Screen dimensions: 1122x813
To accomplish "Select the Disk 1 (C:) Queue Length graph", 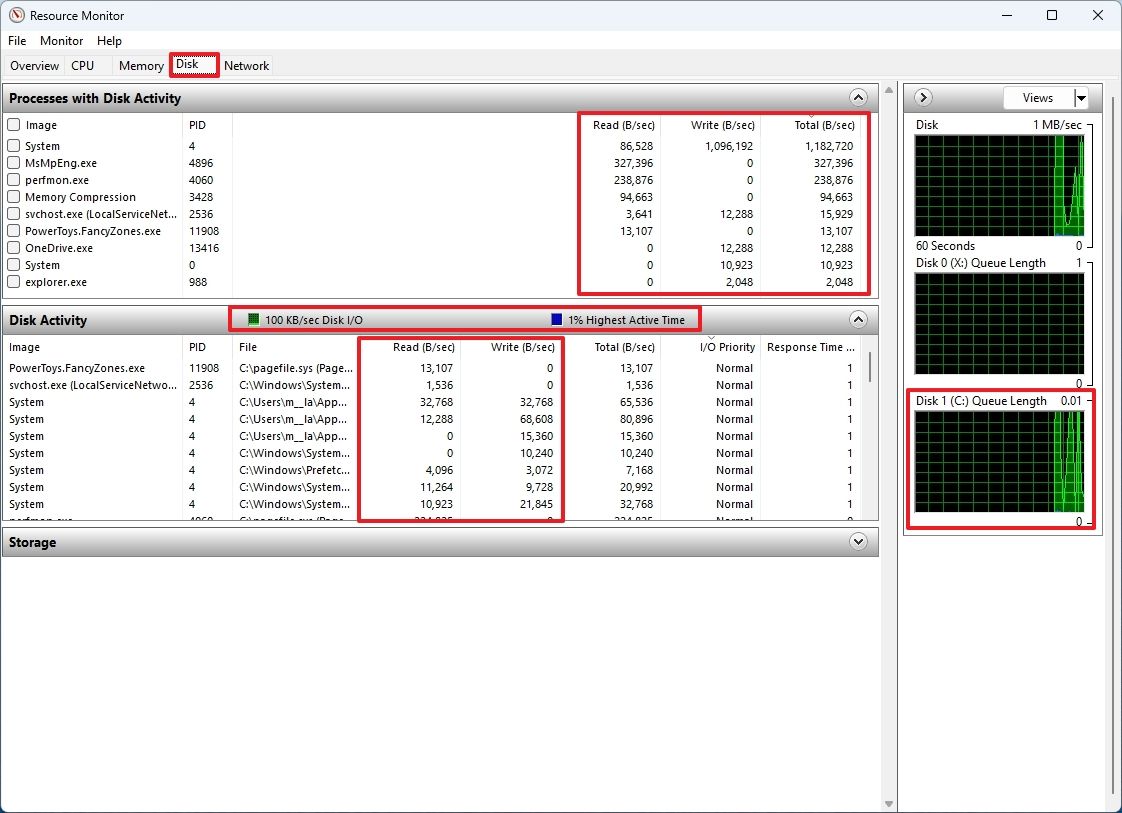I will tap(1000, 460).
